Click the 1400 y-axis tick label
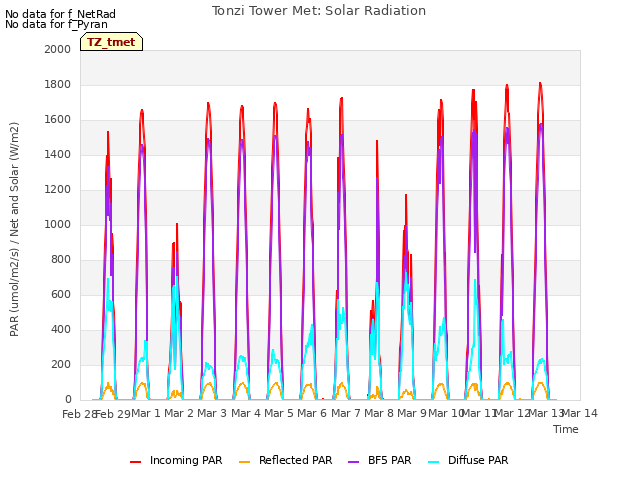This screenshot has width=640, height=480. (x=58, y=154)
